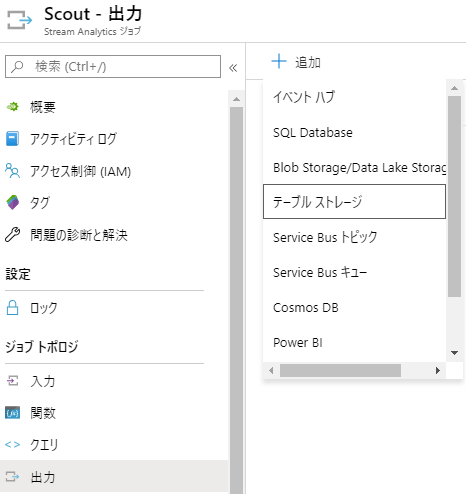
Task: Select the 入力 input icon
Action: coord(13,381)
